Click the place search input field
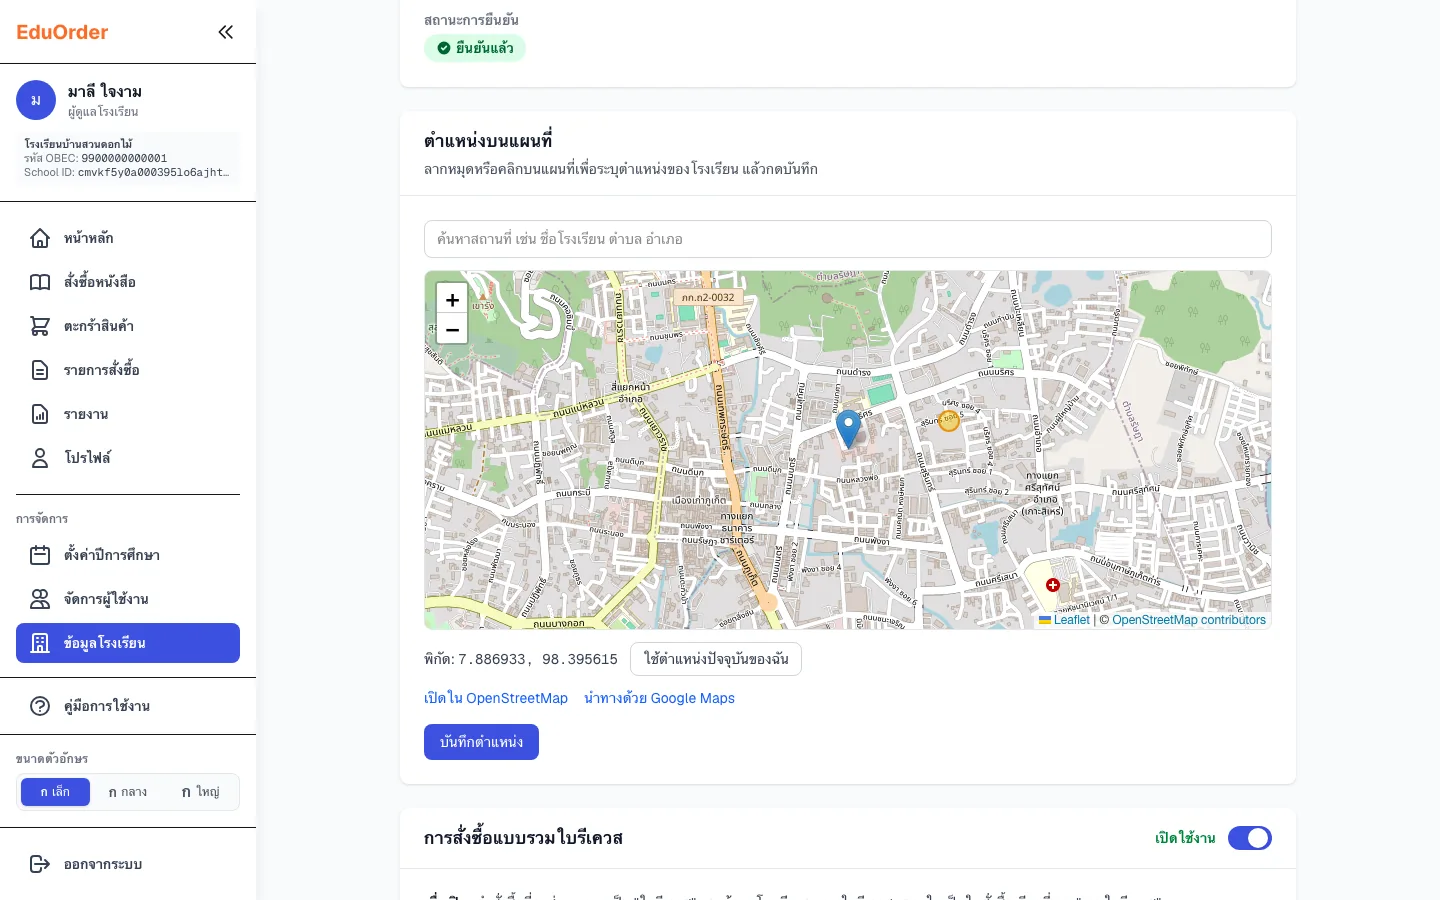 click(x=848, y=239)
